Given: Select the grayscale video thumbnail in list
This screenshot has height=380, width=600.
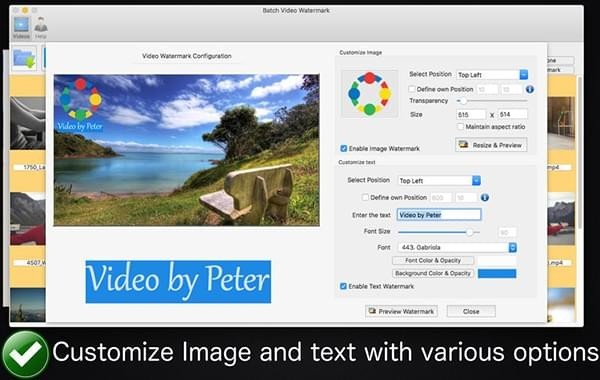Looking at the screenshot, I should (28, 123).
